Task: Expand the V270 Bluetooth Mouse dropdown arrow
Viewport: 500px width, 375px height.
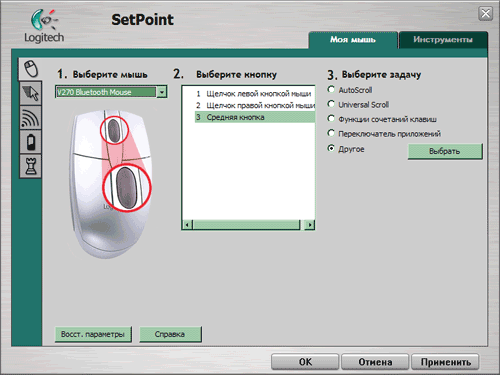Action: click(x=162, y=92)
